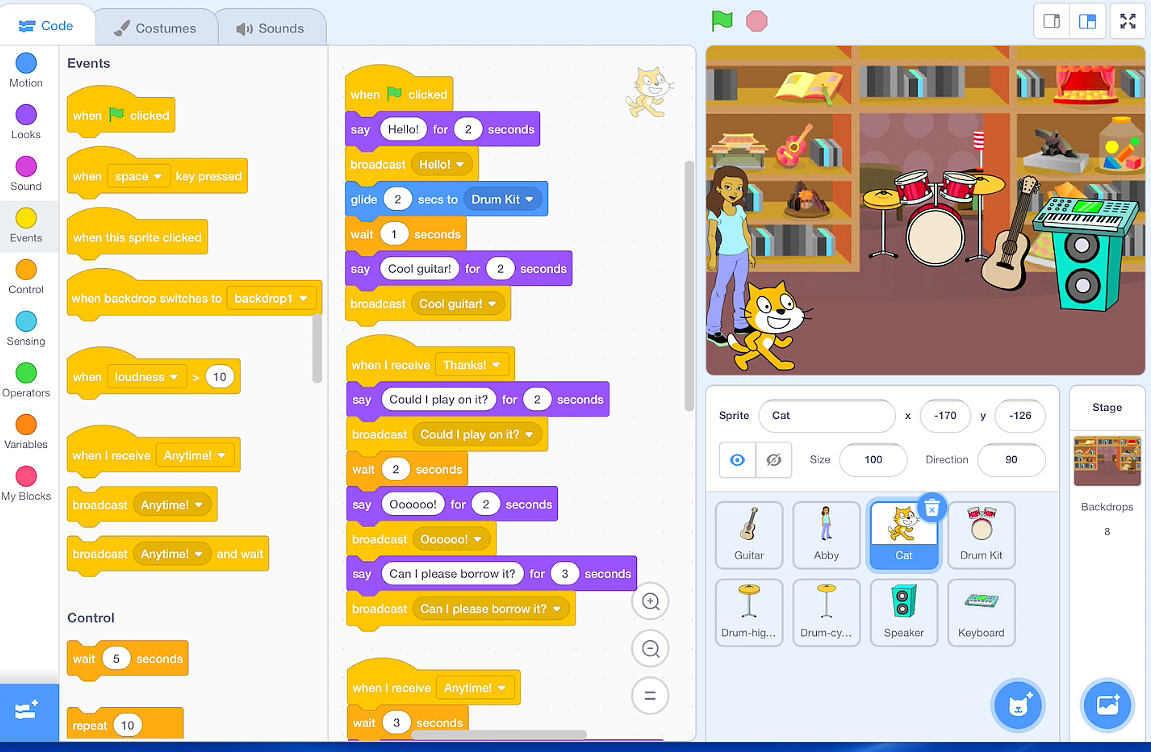Click the Size field showing 100
Image resolution: width=1151 pixels, height=752 pixels.
click(874, 460)
